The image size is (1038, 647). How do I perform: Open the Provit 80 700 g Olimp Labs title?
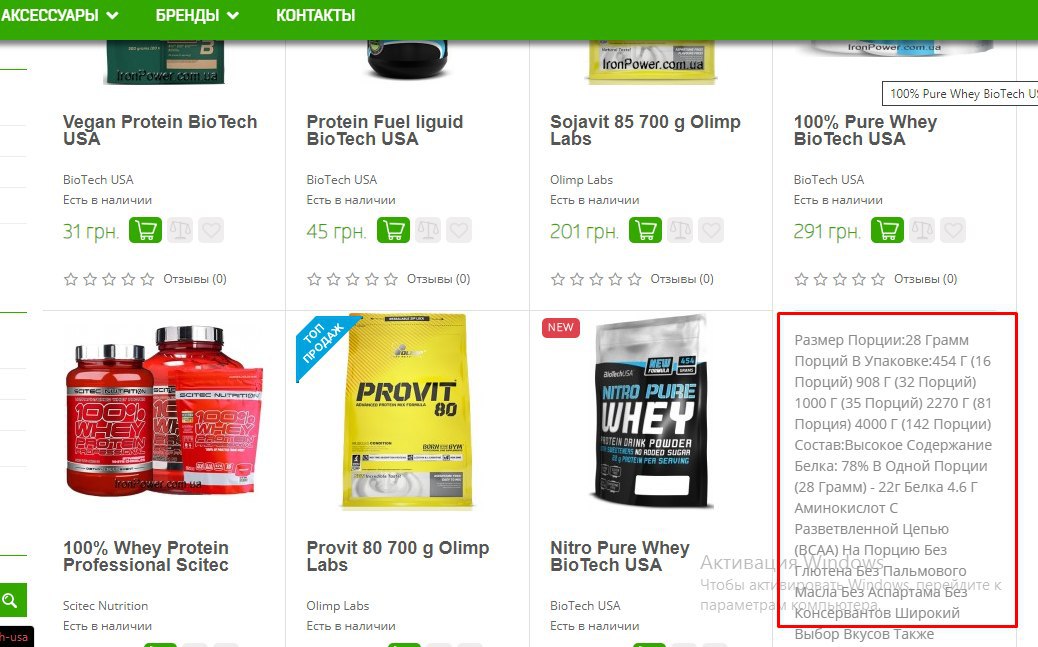397,556
